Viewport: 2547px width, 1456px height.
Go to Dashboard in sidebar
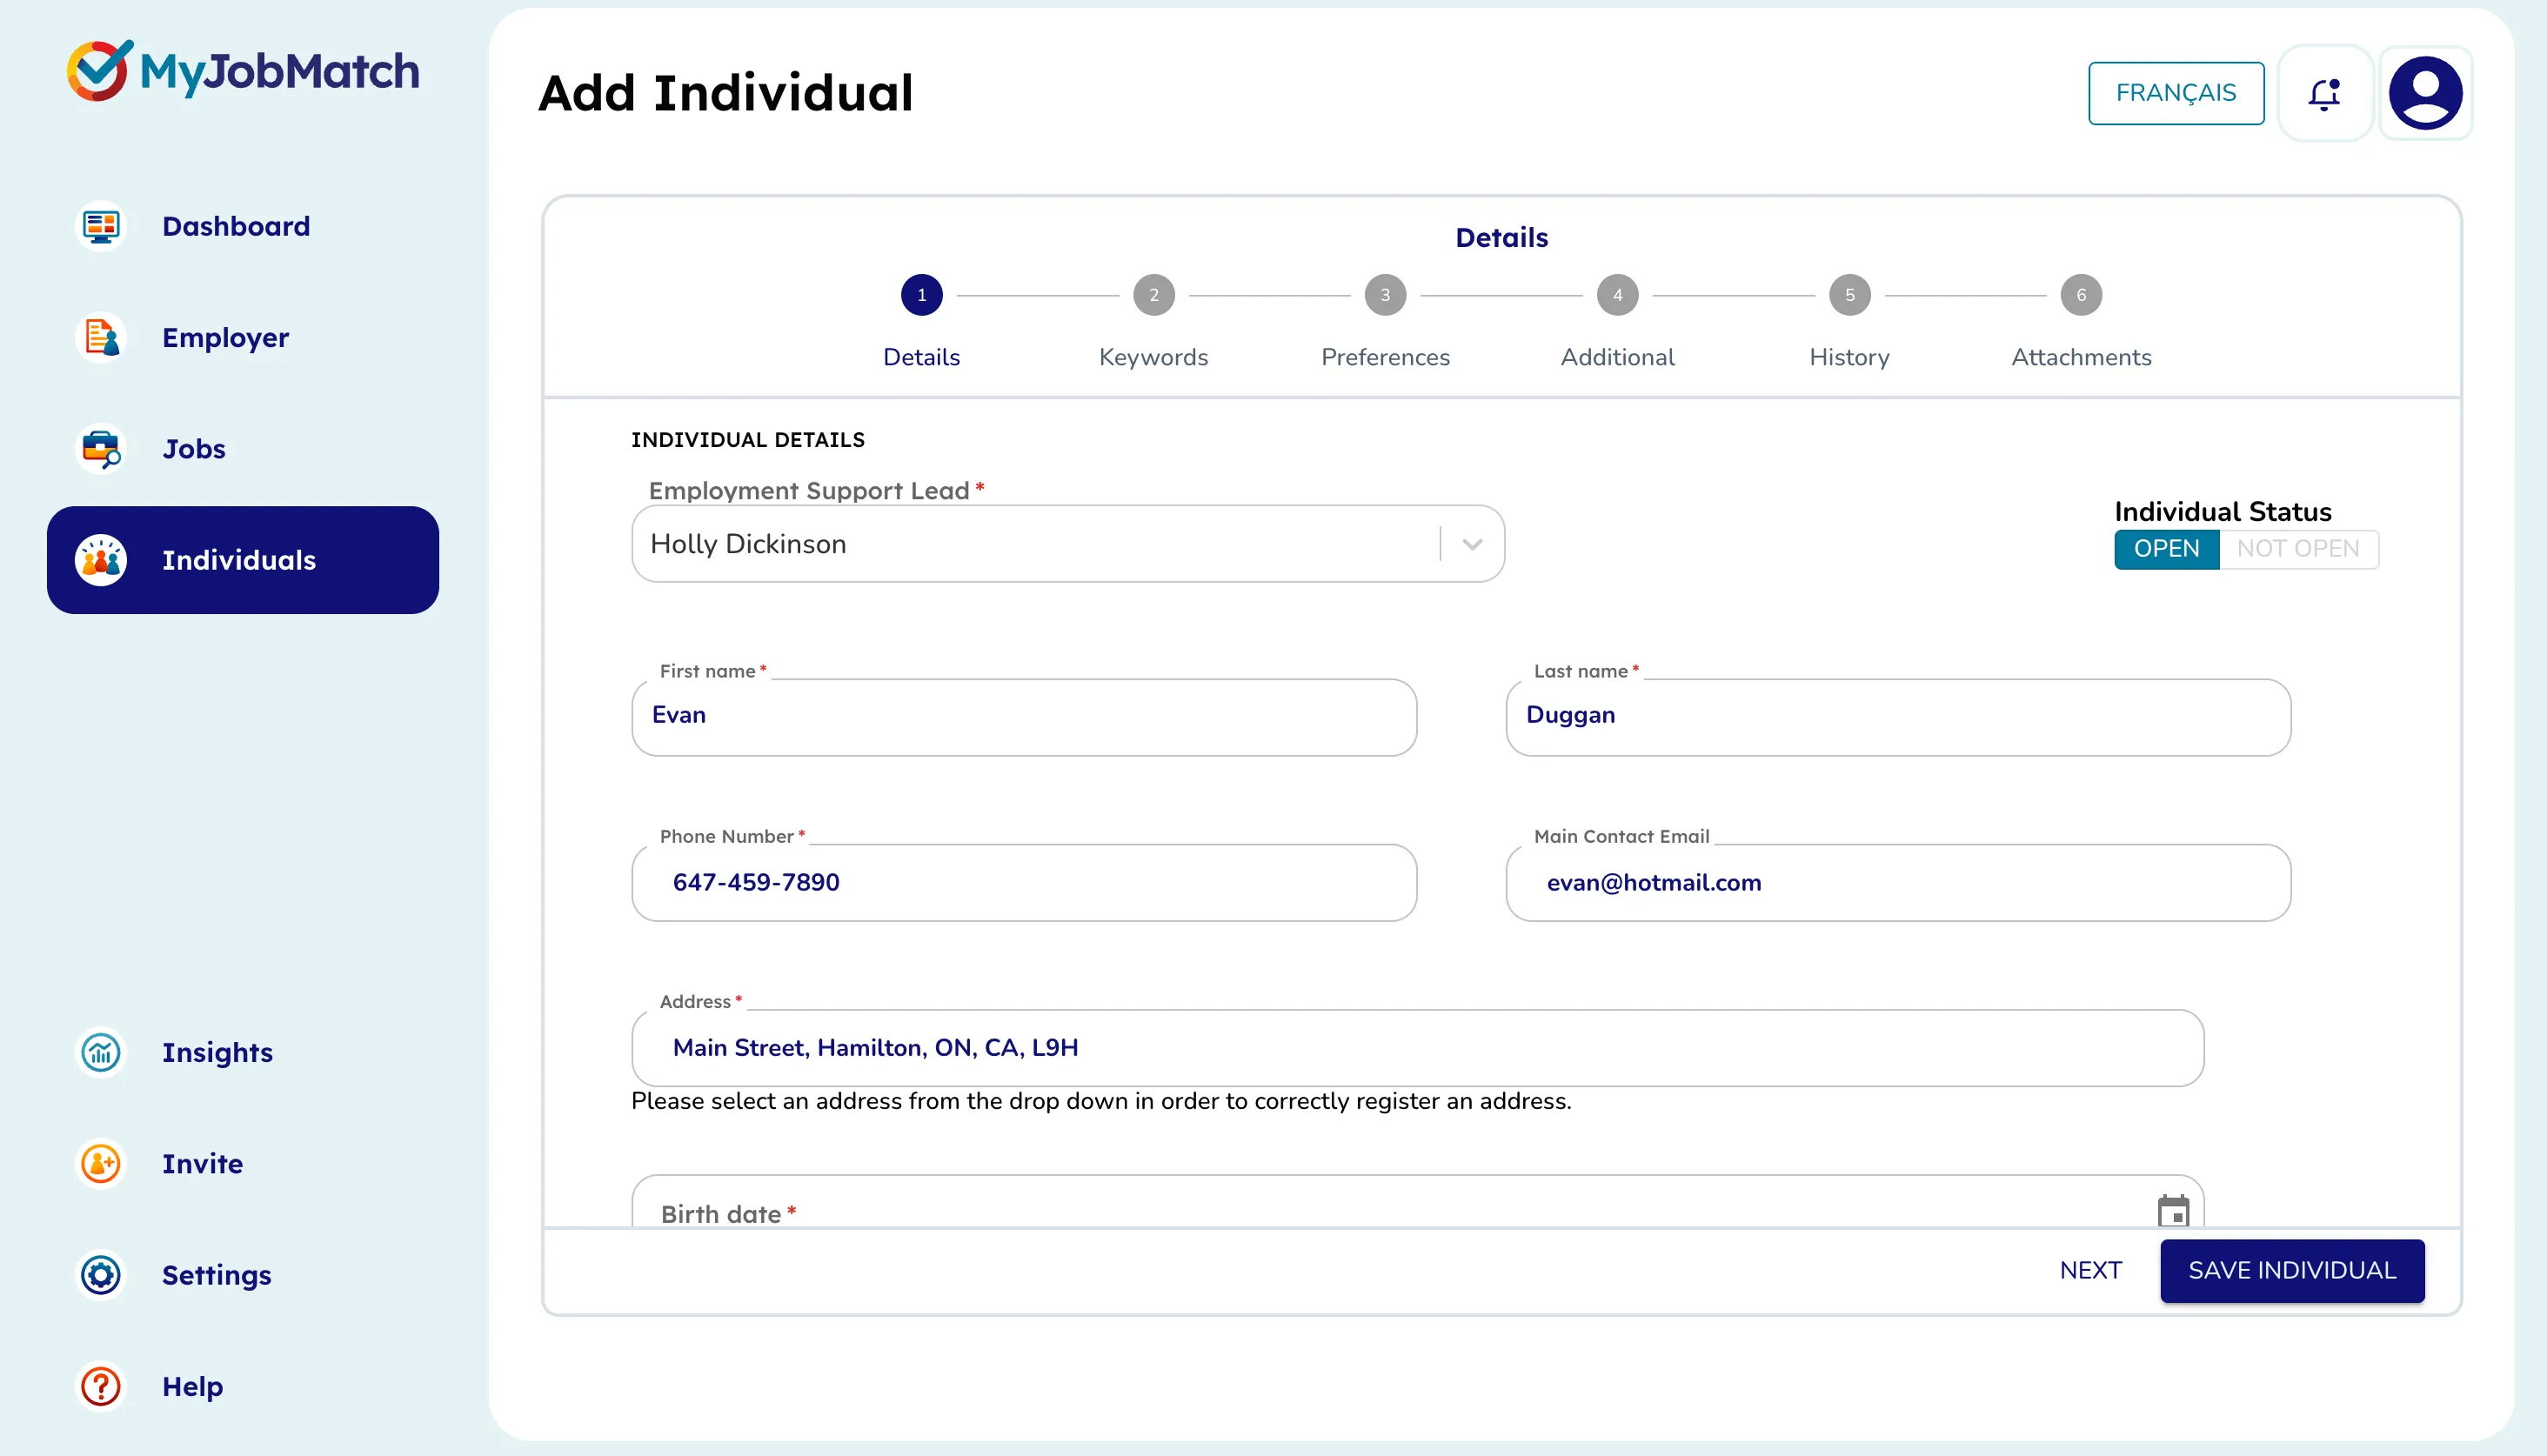coord(236,226)
